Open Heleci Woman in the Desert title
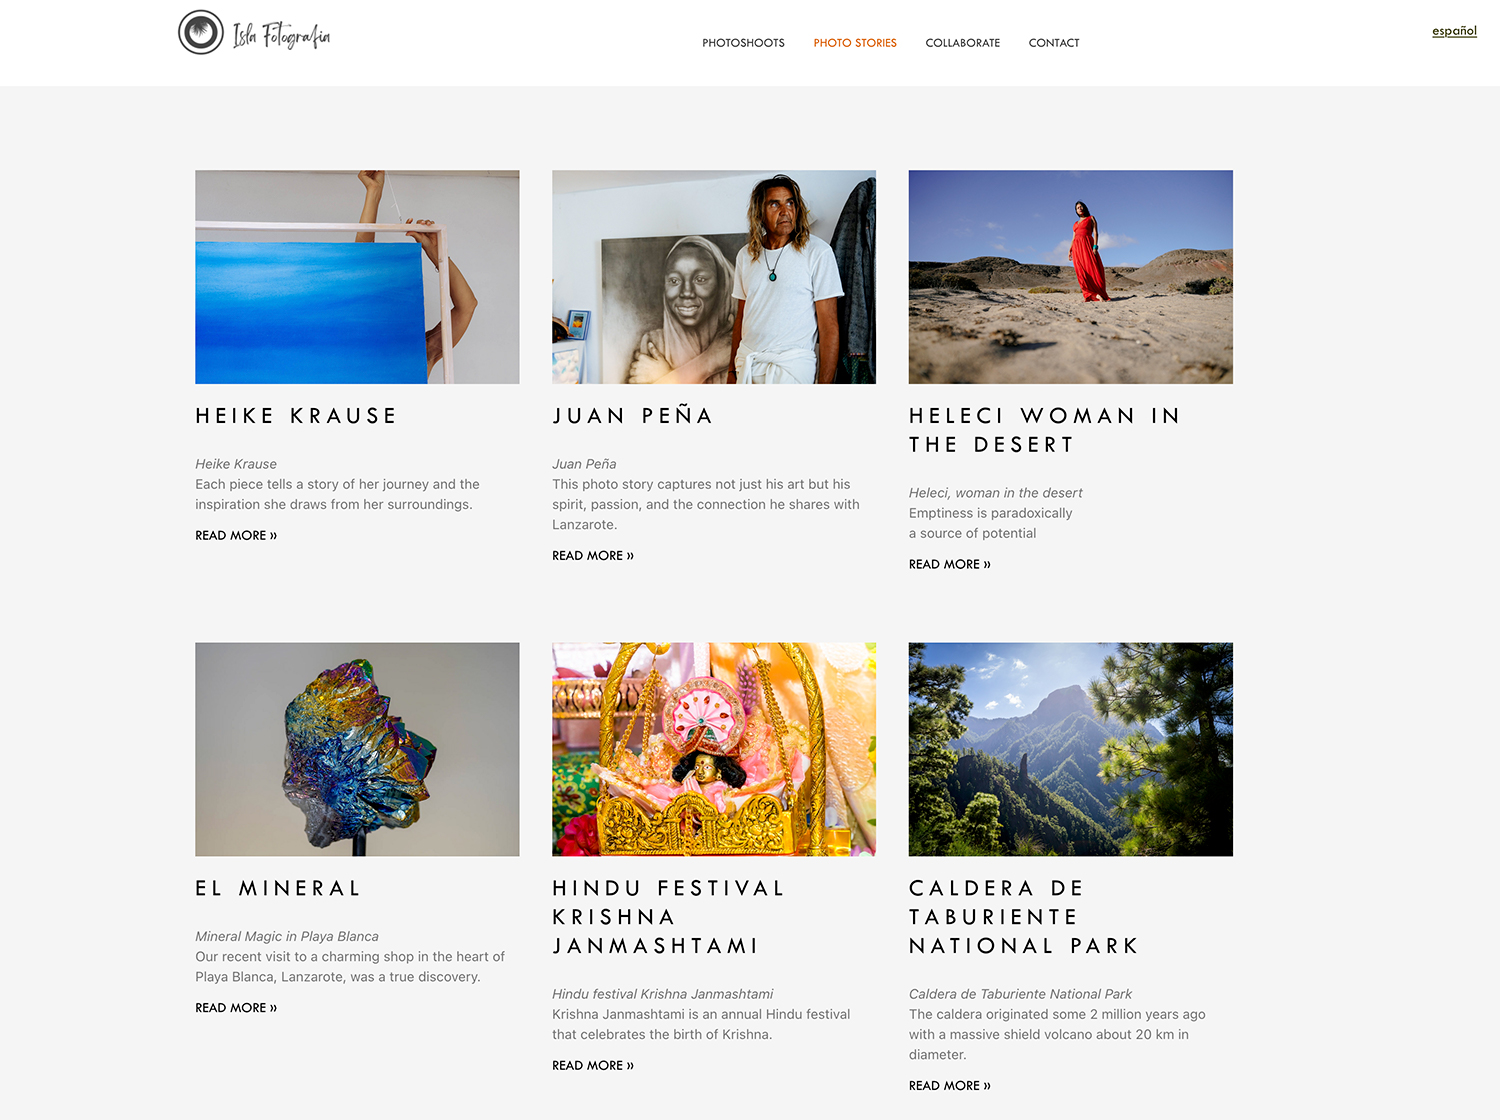 pyautogui.click(x=1045, y=430)
